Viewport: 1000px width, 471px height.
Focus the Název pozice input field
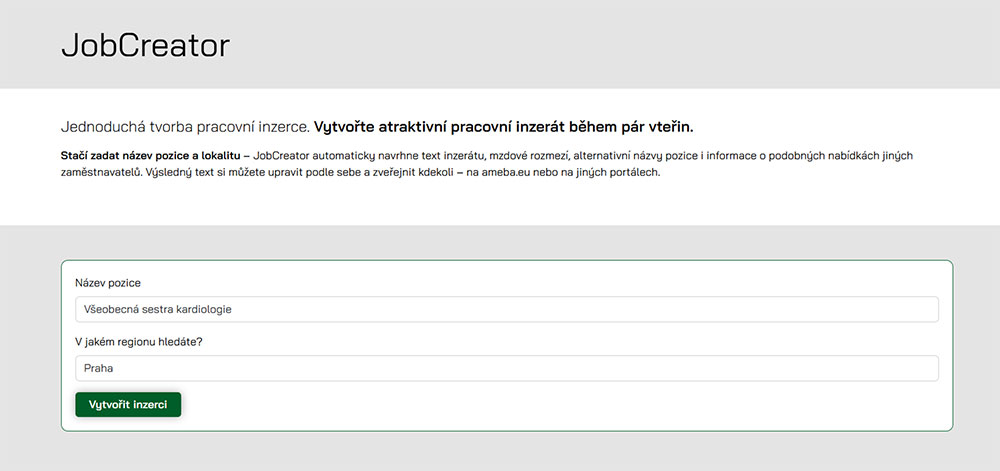(506, 309)
